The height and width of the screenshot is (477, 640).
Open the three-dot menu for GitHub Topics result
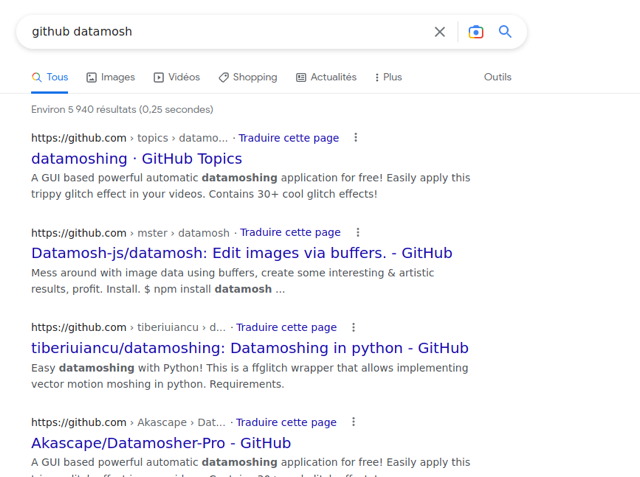[356, 138]
